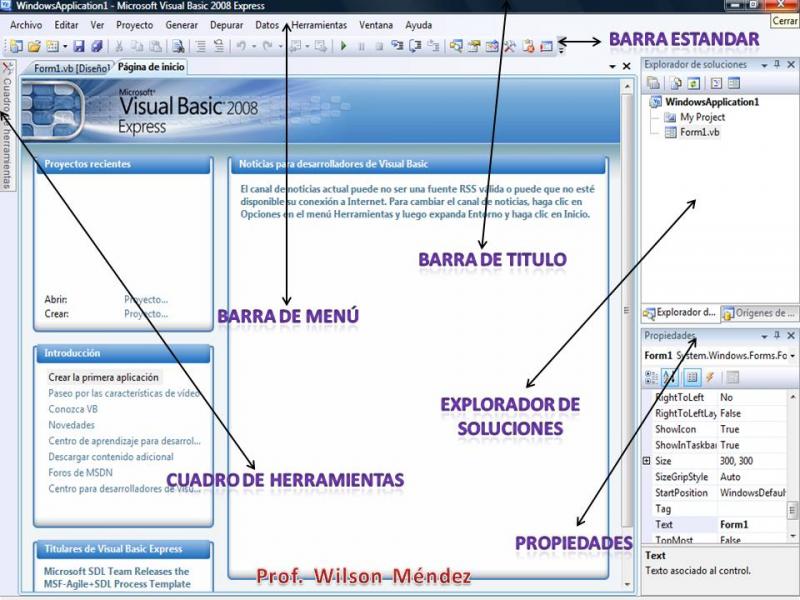Click the Uncomment selected lines icon
This screenshot has height=600, width=800.
point(219,46)
